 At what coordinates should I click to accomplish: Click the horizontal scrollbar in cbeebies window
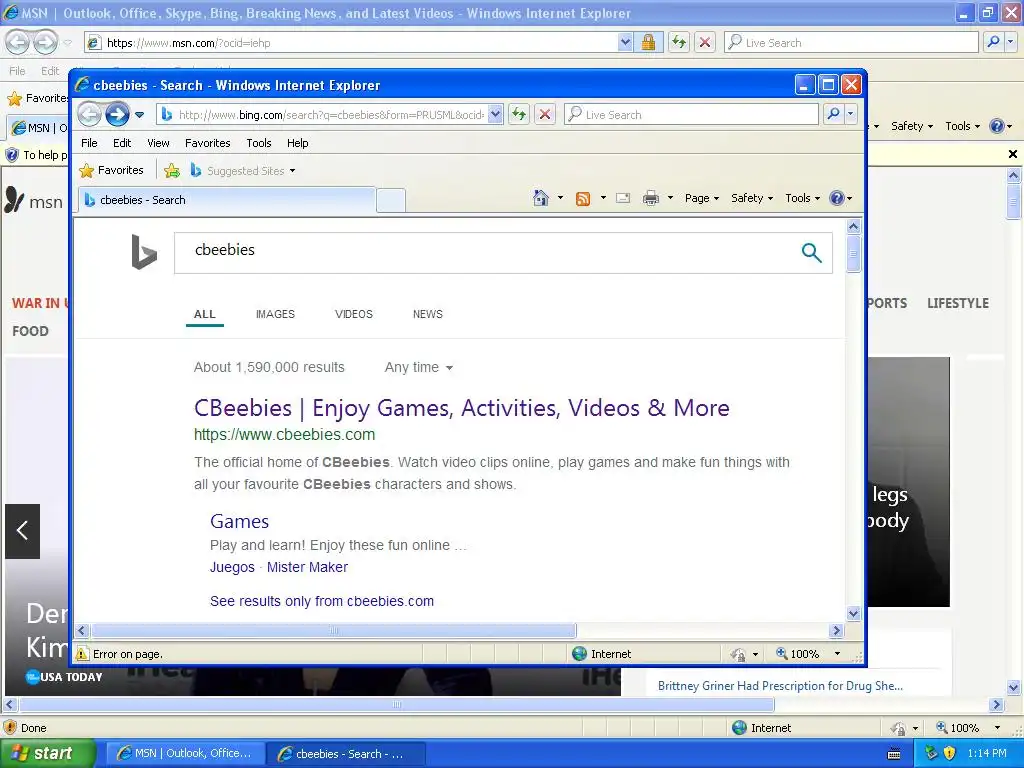coord(334,631)
